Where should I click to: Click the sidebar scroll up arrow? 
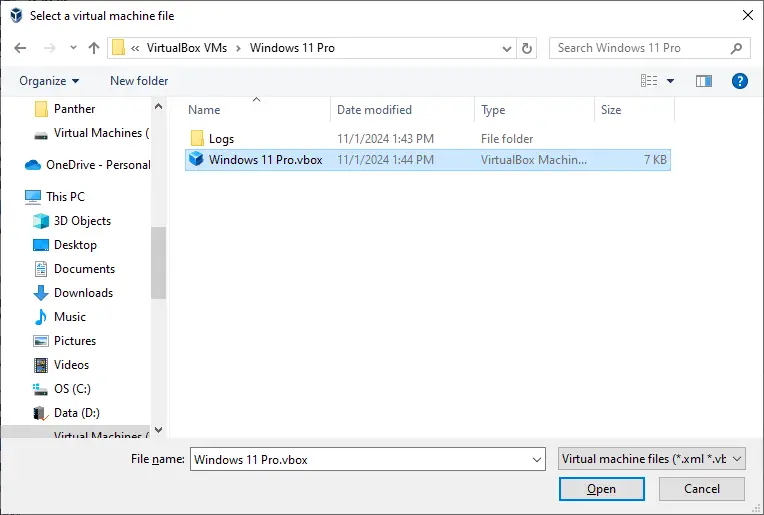pyautogui.click(x=158, y=106)
